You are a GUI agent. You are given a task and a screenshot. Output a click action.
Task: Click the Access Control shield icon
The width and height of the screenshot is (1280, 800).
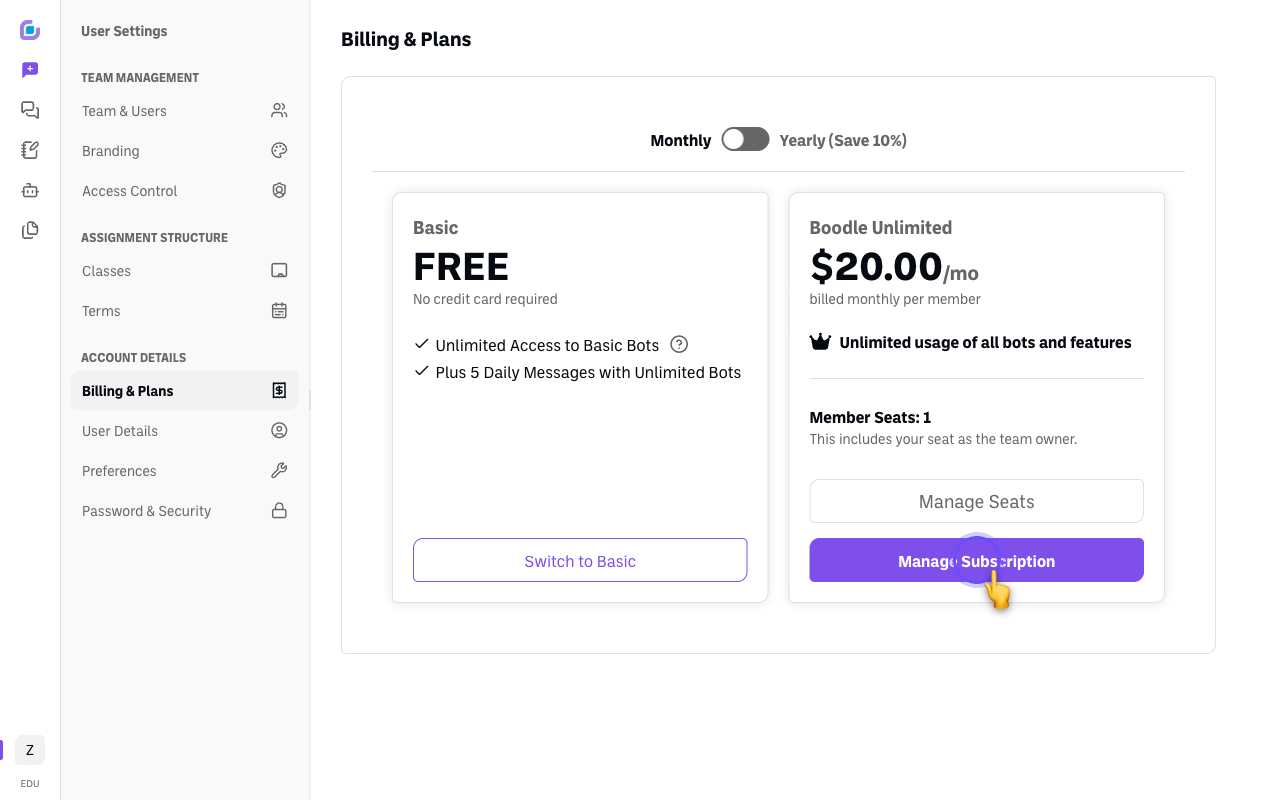(279, 190)
